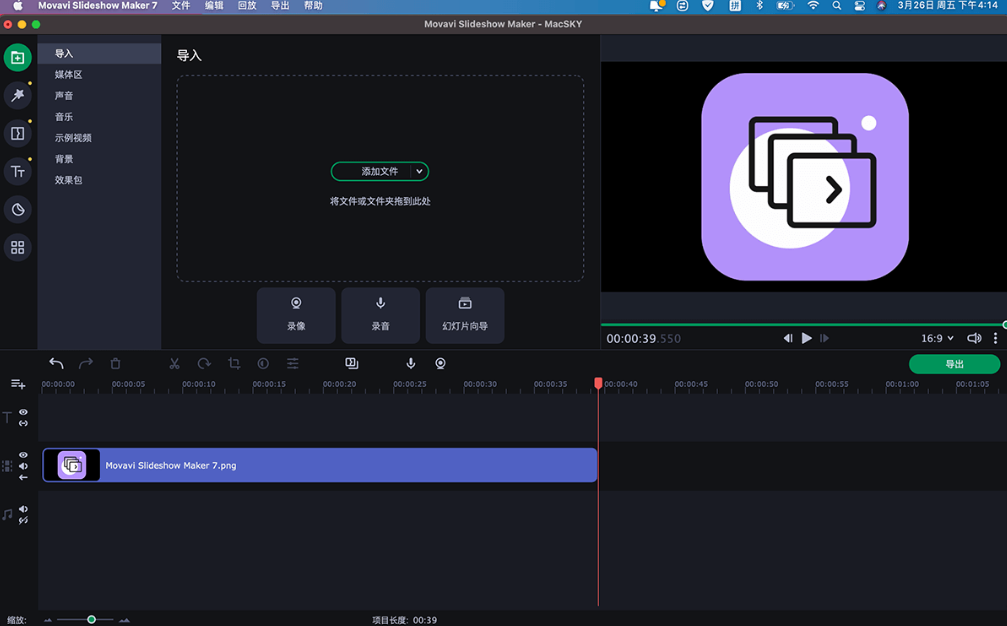Click the Undo arrow in timeline toolbar
Viewport: 1007px width, 626px height.
[56, 364]
